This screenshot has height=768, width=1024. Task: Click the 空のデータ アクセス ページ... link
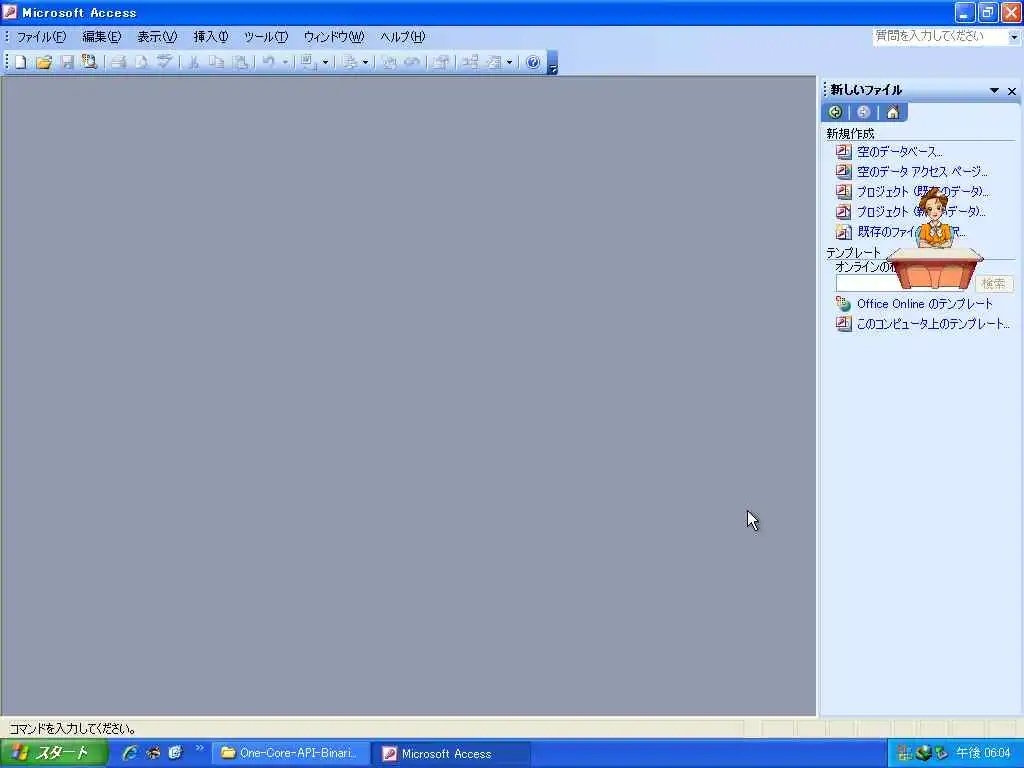tap(921, 172)
